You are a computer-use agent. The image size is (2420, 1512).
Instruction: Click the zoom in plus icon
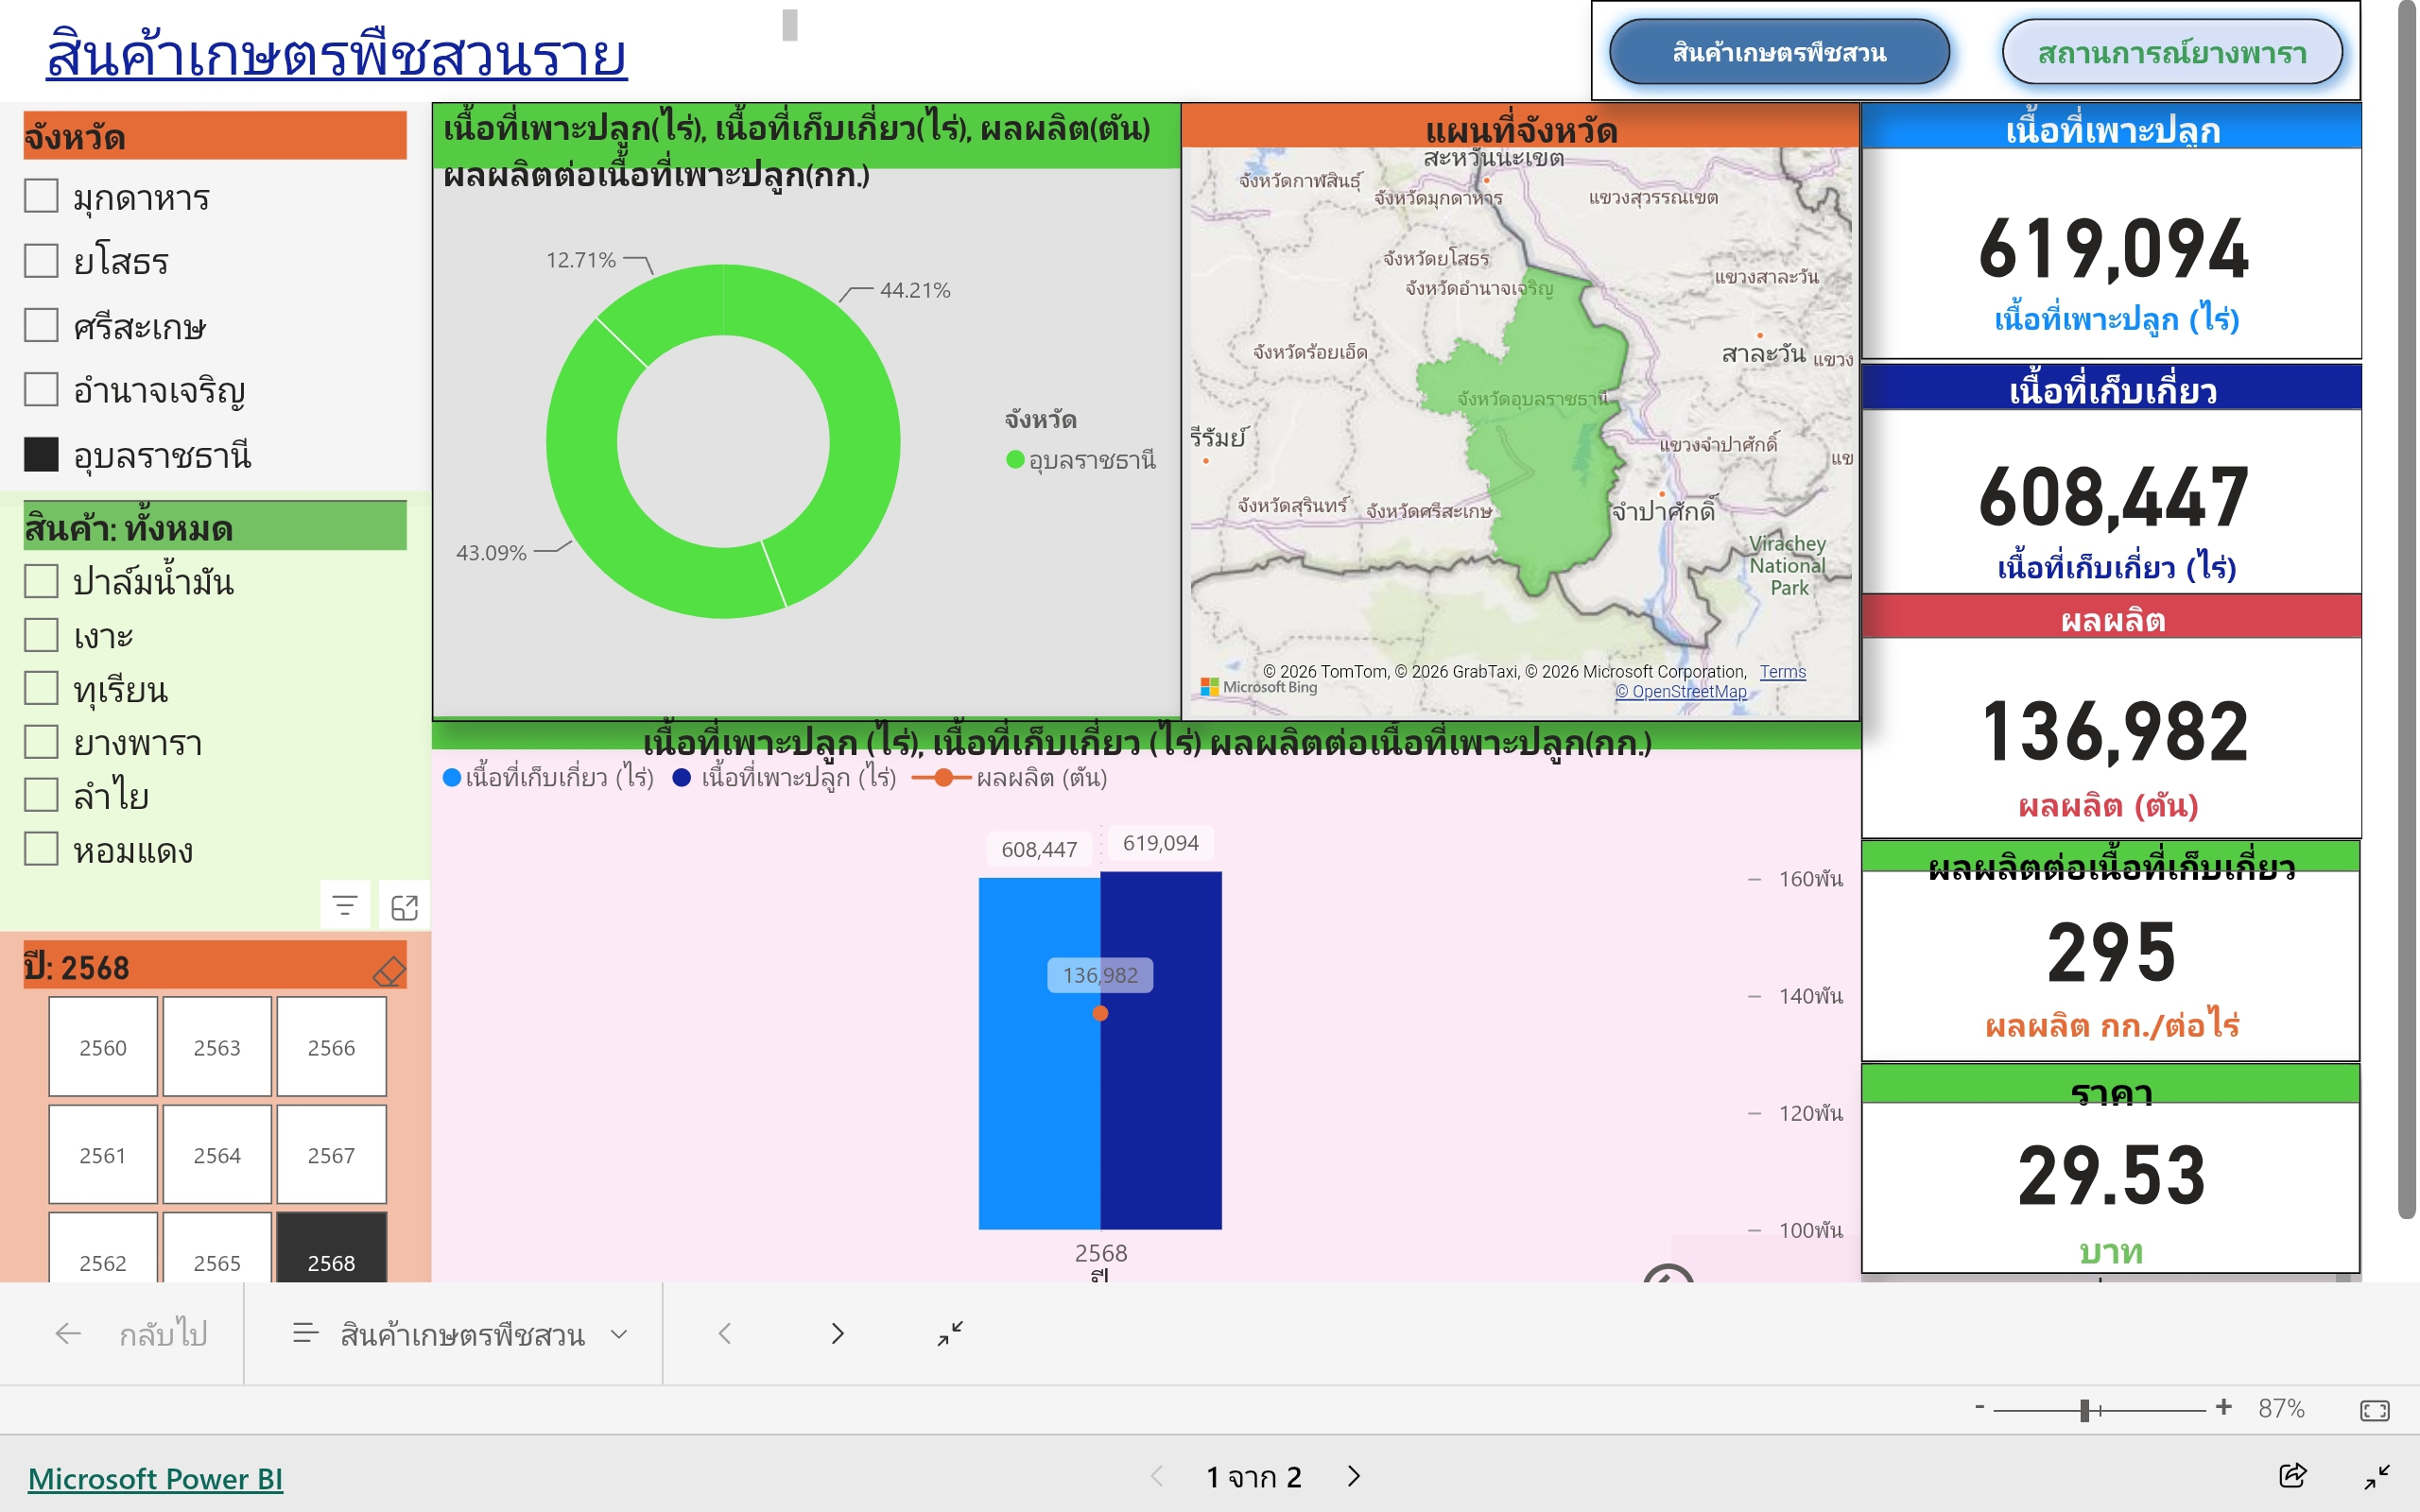tap(2223, 1407)
